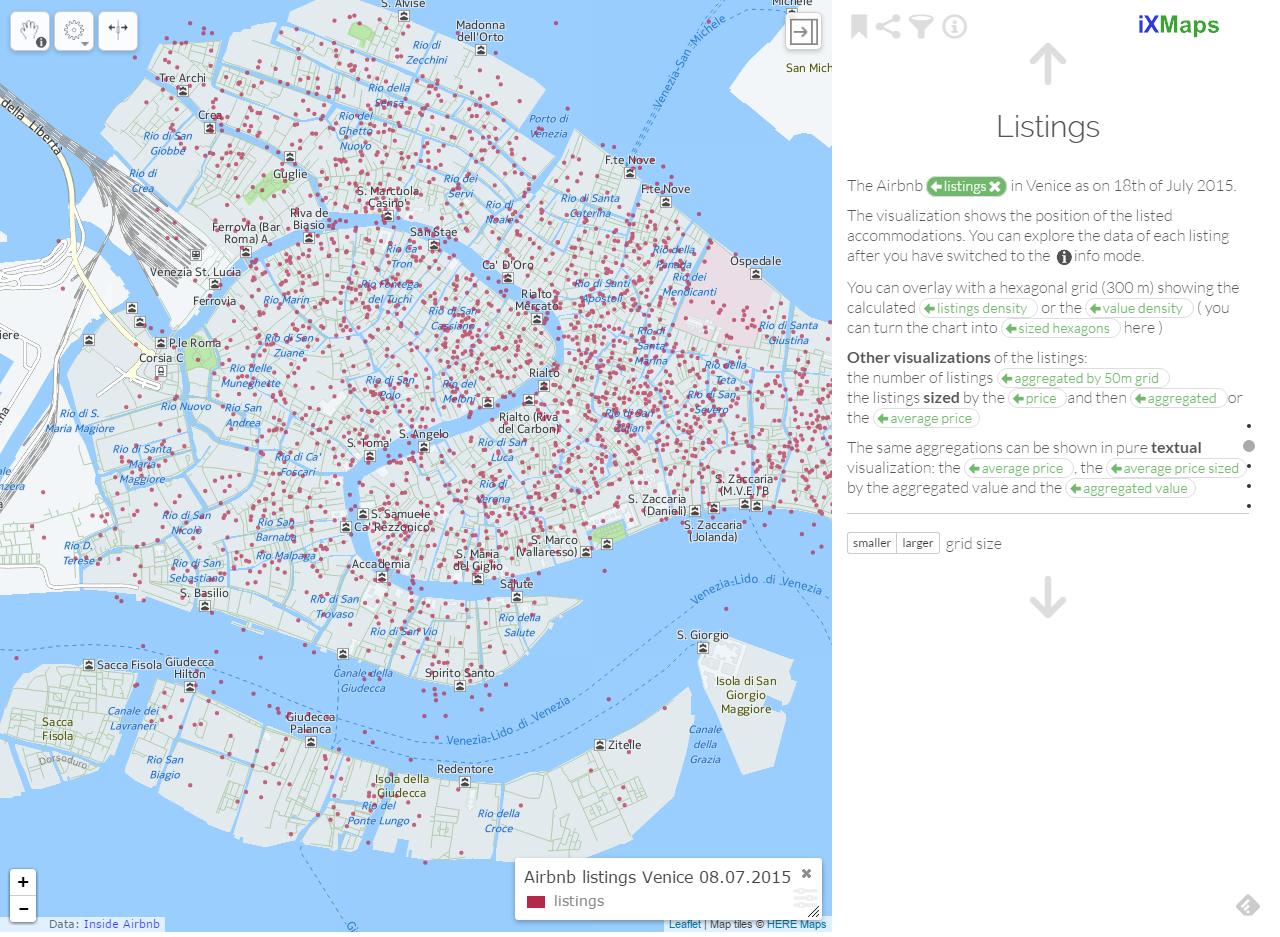
Task: Click the share icon
Action: 888,26
